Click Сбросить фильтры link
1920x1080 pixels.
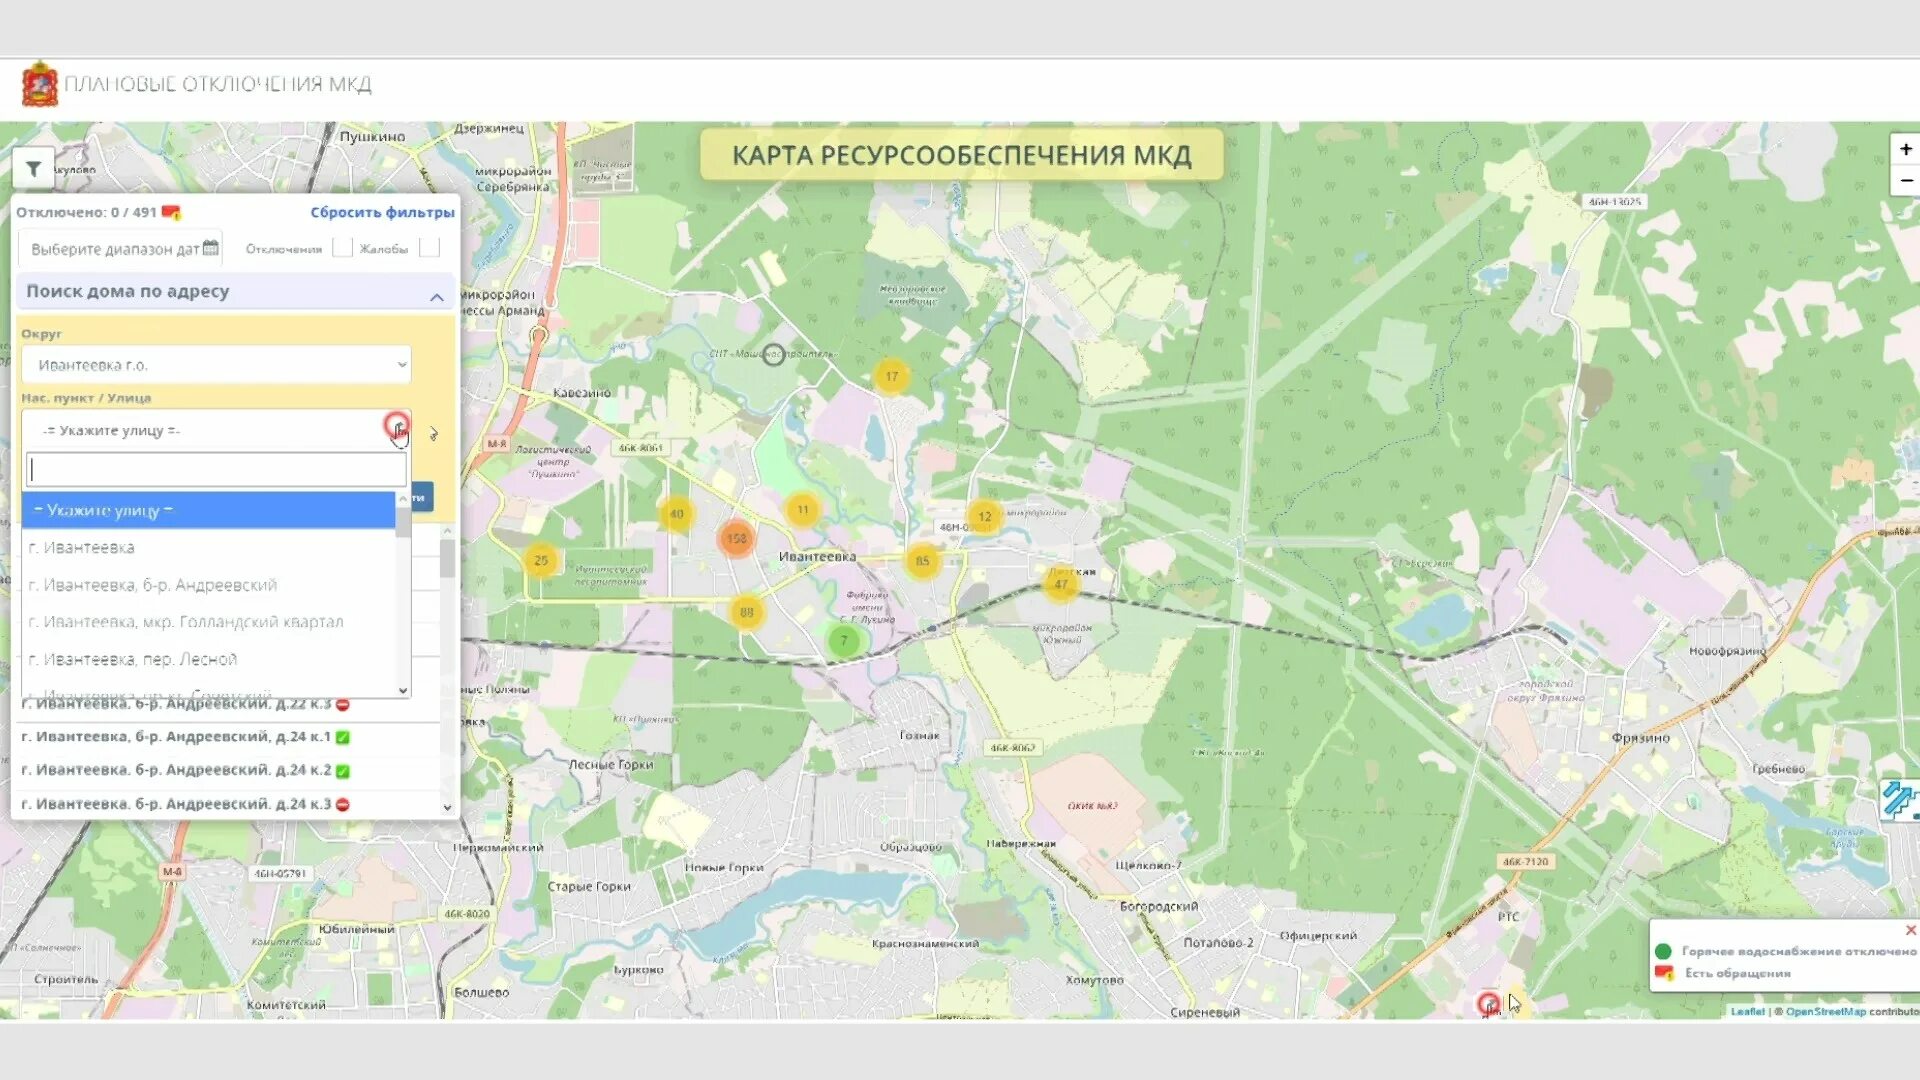coord(382,212)
